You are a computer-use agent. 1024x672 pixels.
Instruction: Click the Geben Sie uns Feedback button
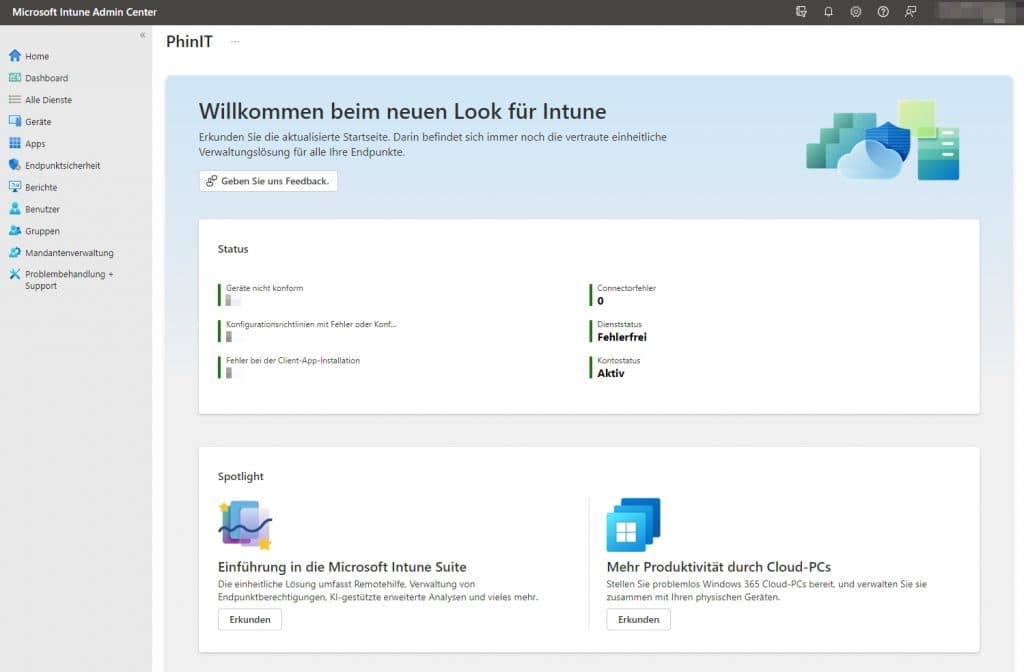point(268,181)
